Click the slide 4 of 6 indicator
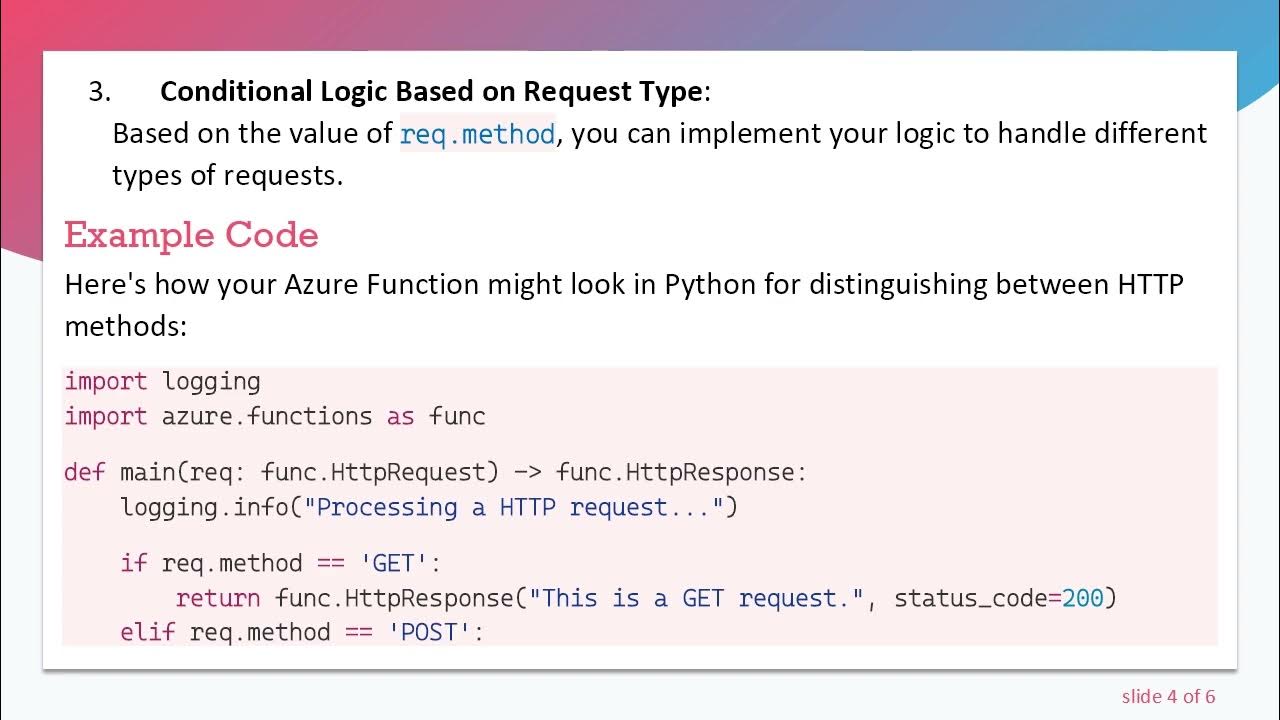Screen dimensions: 1280x720 coord(1168,696)
